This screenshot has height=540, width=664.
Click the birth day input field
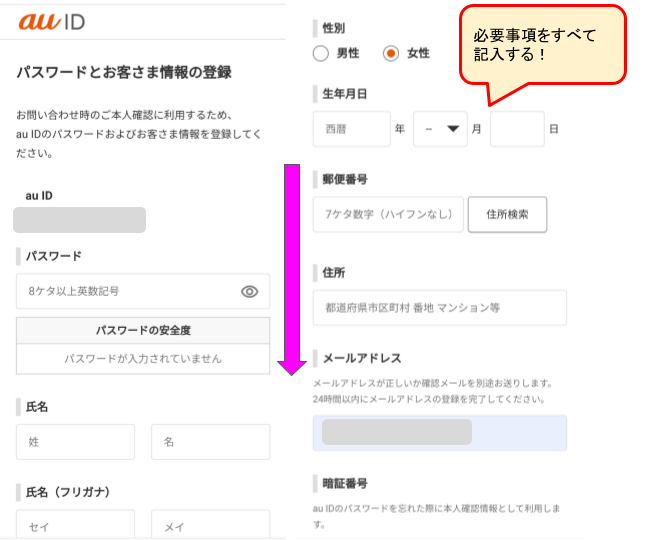[x=517, y=129]
